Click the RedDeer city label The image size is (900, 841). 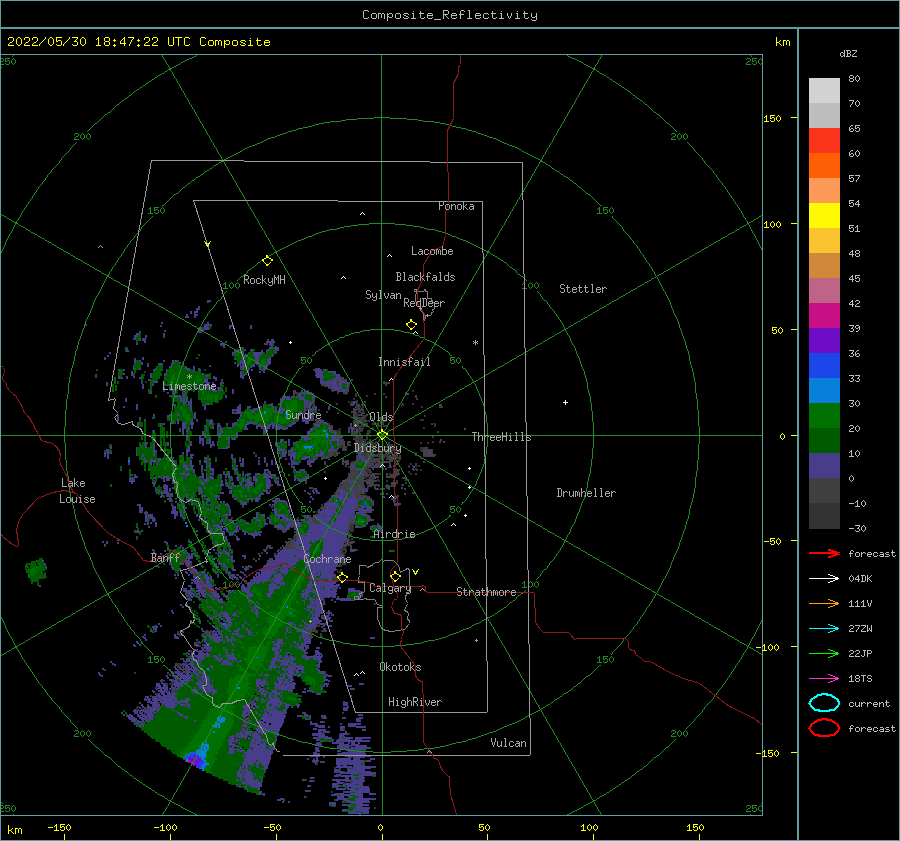click(x=424, y=303)
